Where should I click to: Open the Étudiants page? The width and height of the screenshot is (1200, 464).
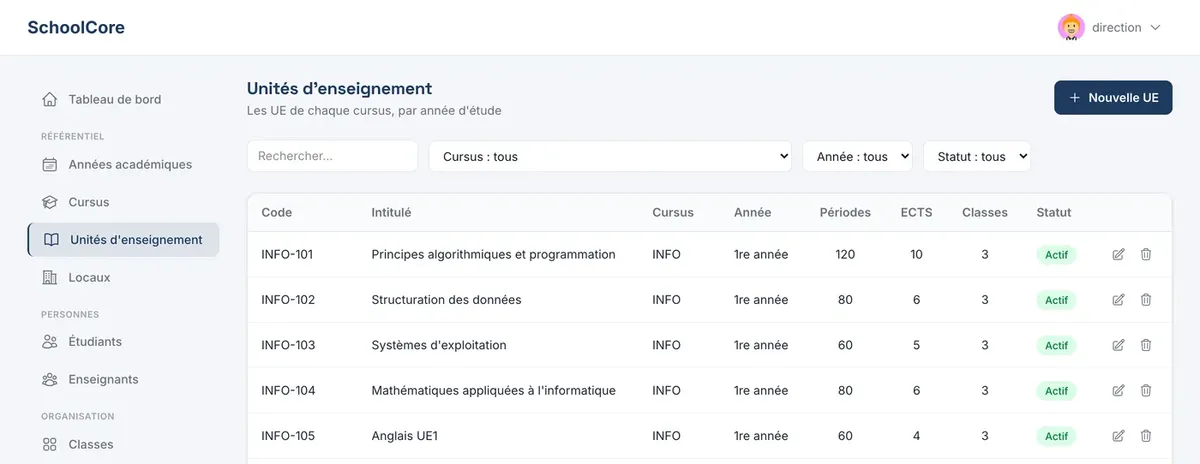[x=123, y=342]
